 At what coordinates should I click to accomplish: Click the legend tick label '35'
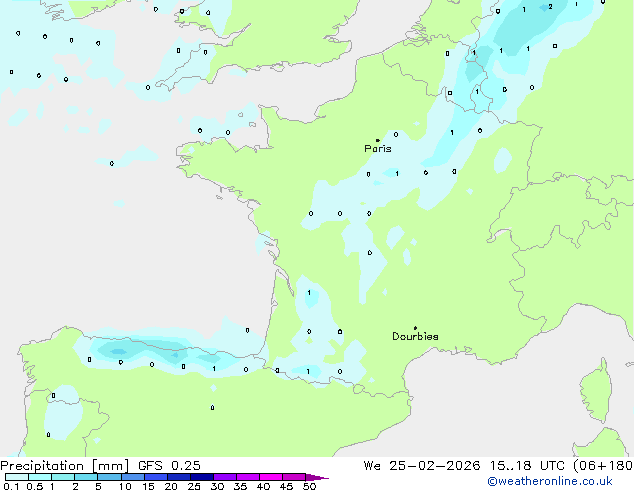click(240, 486)
